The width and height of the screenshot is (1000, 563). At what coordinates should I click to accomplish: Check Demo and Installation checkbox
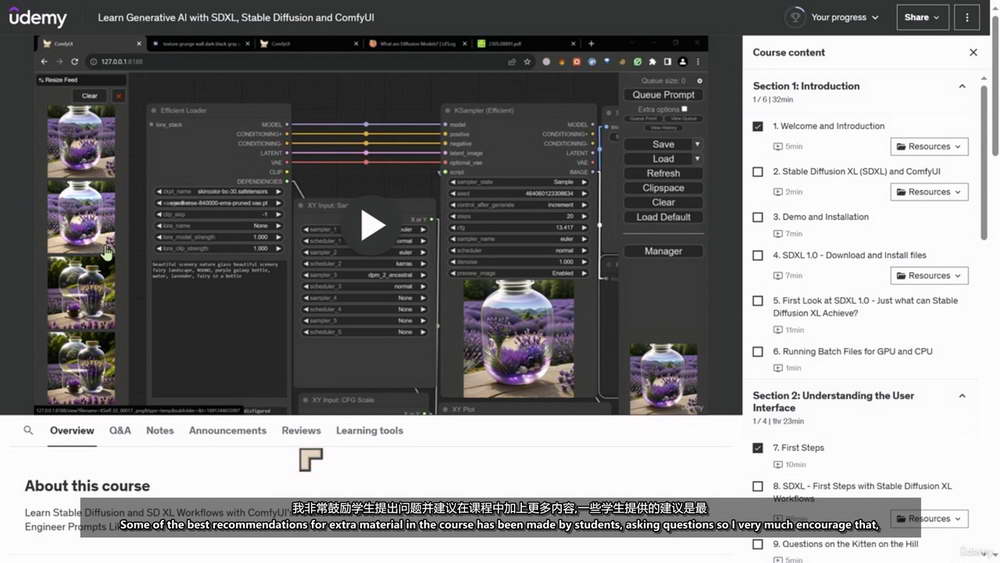tap(758, 217)
